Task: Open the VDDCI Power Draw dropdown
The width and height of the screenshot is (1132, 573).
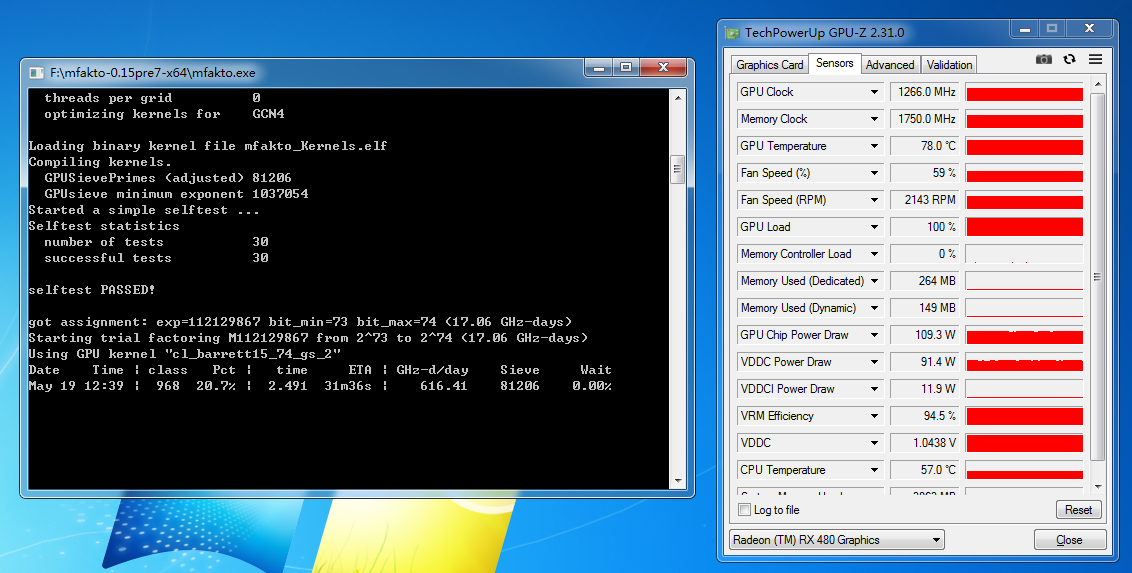Action: [874, 389]
